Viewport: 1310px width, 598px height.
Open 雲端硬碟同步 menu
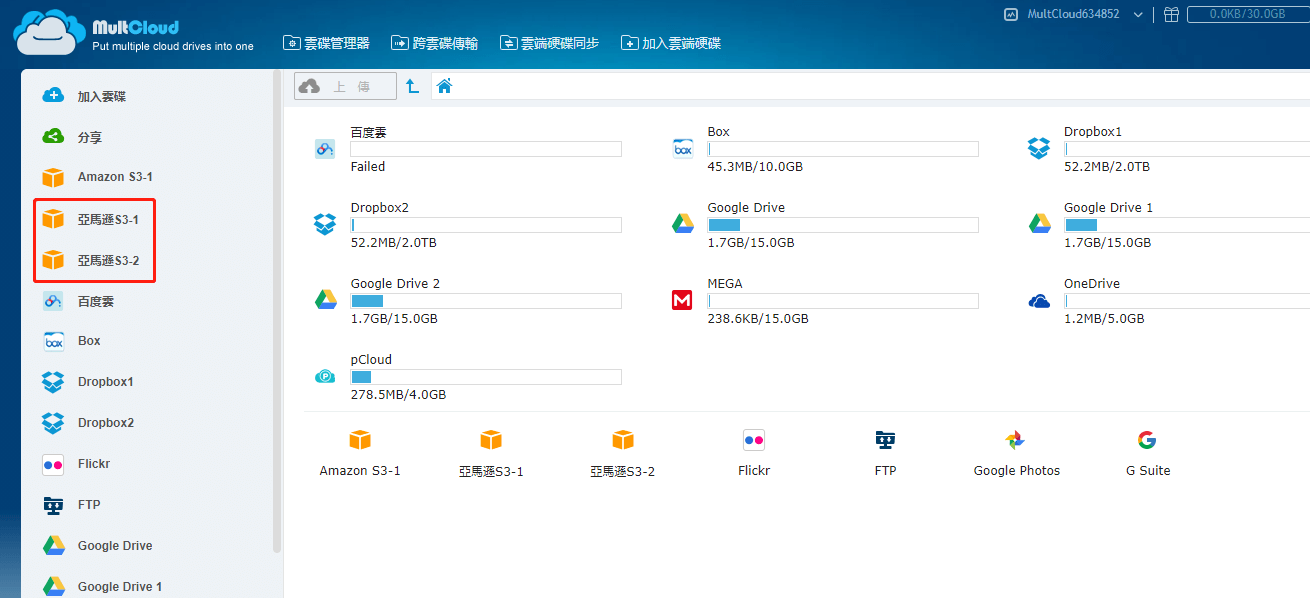[x=549, y=43]
